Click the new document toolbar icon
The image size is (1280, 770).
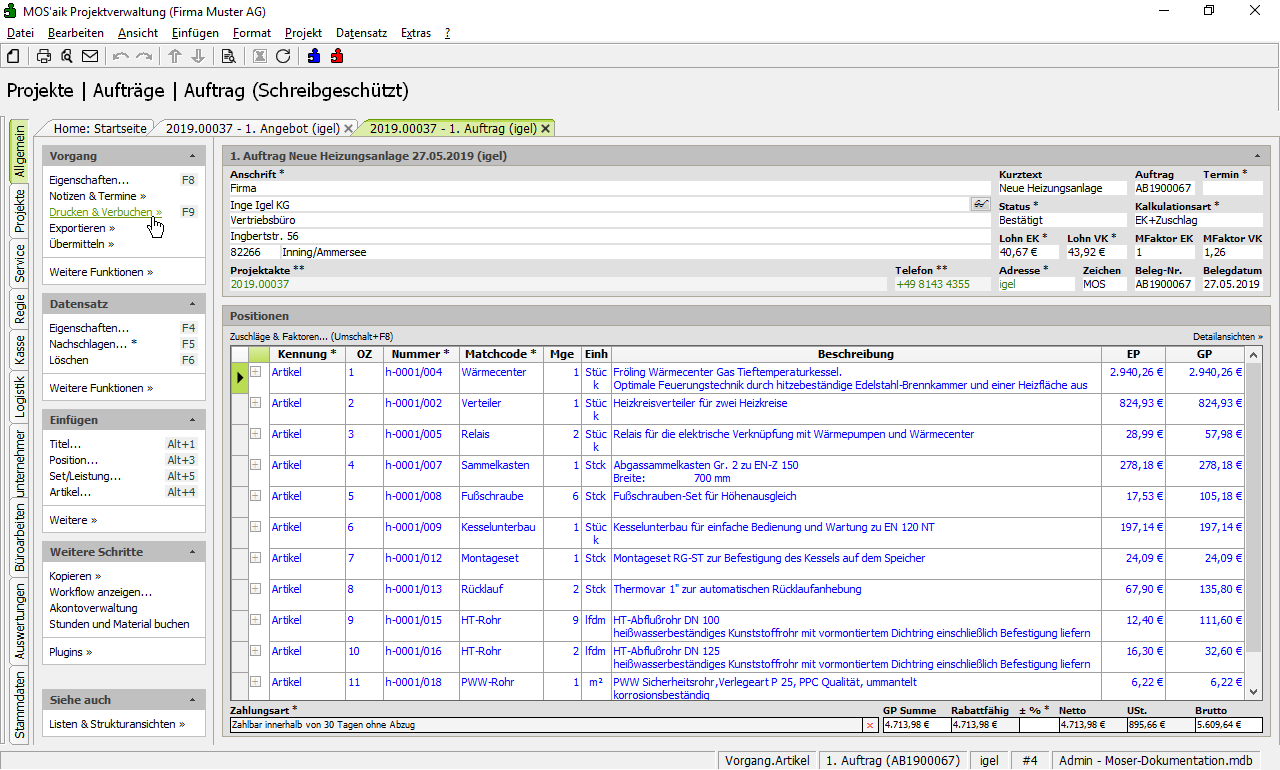pyautogui.click(x=13, y=56)
